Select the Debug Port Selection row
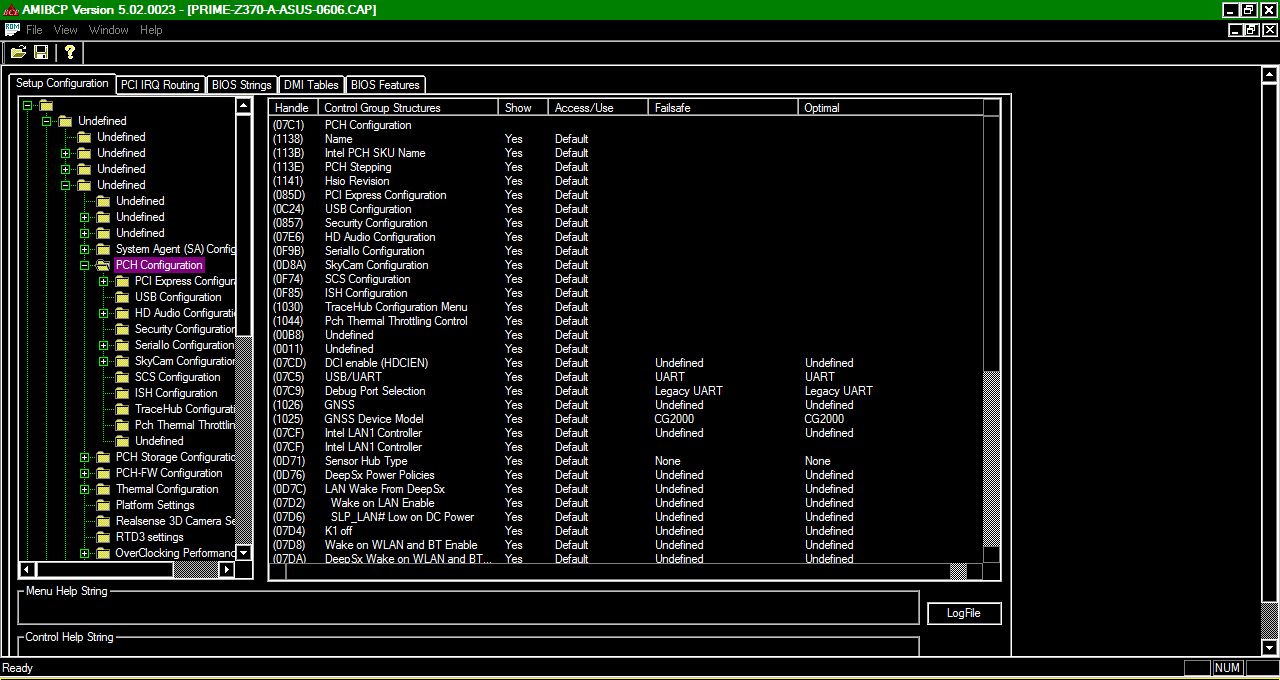This screenshot has width=1280, height=680. [x=626, y=391]
